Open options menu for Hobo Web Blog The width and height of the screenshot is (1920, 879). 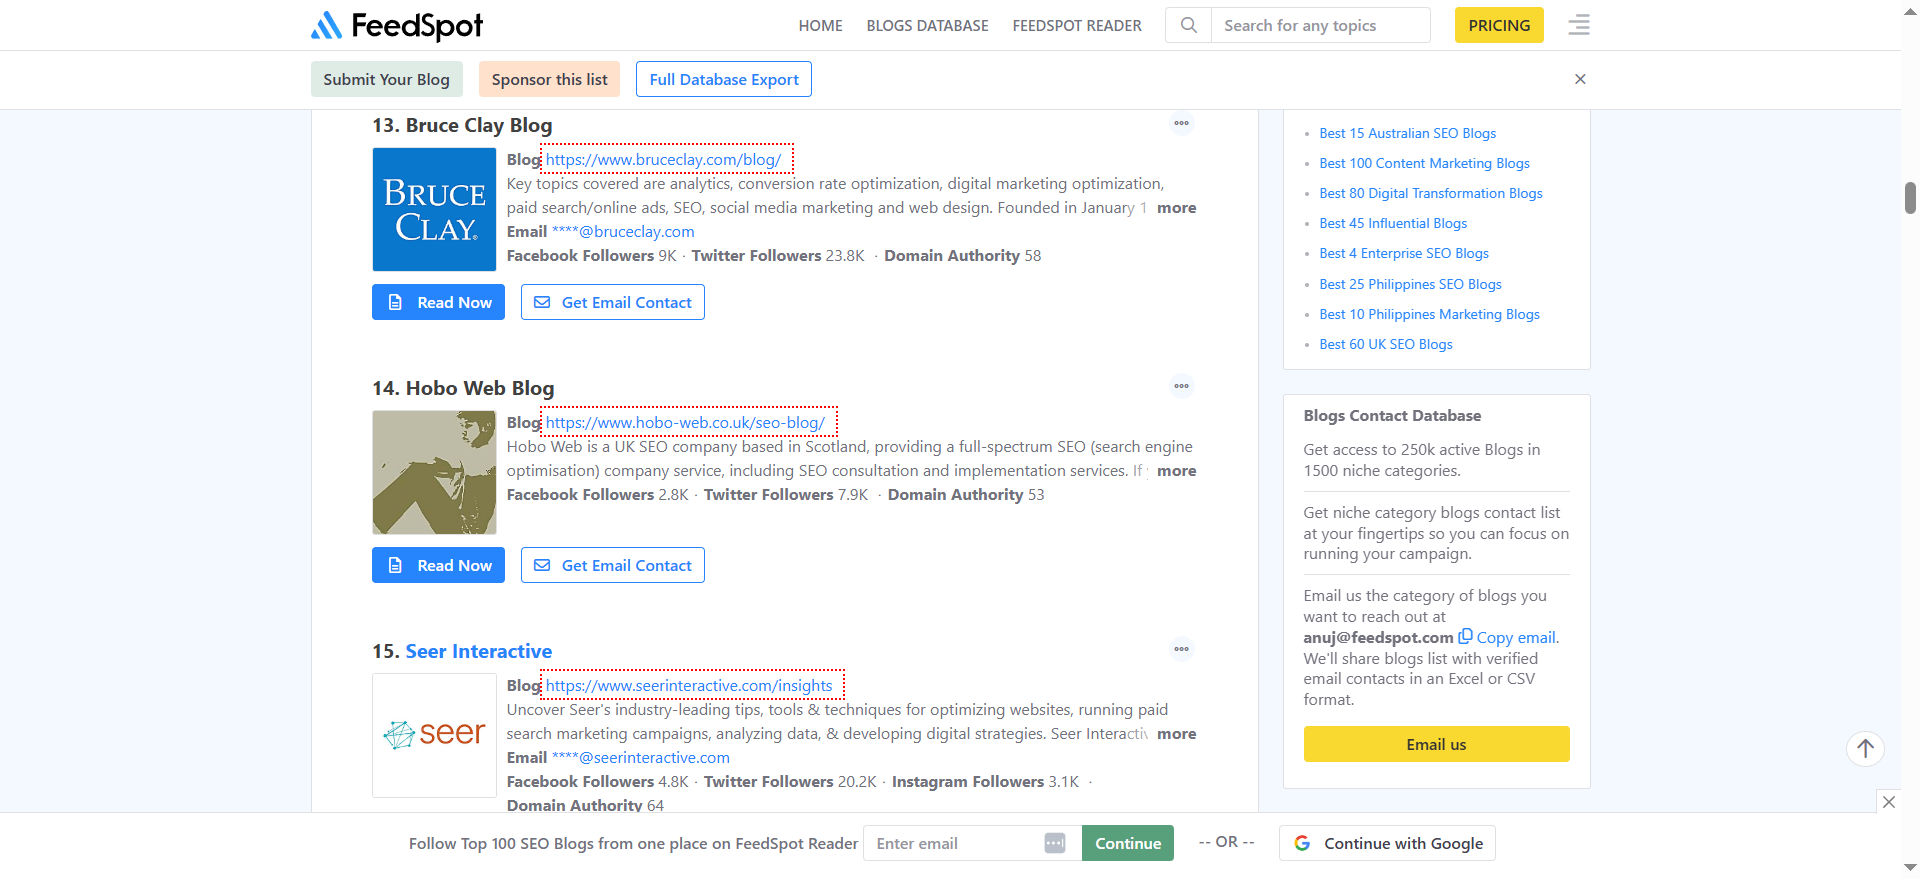[x=1182, y=387]
